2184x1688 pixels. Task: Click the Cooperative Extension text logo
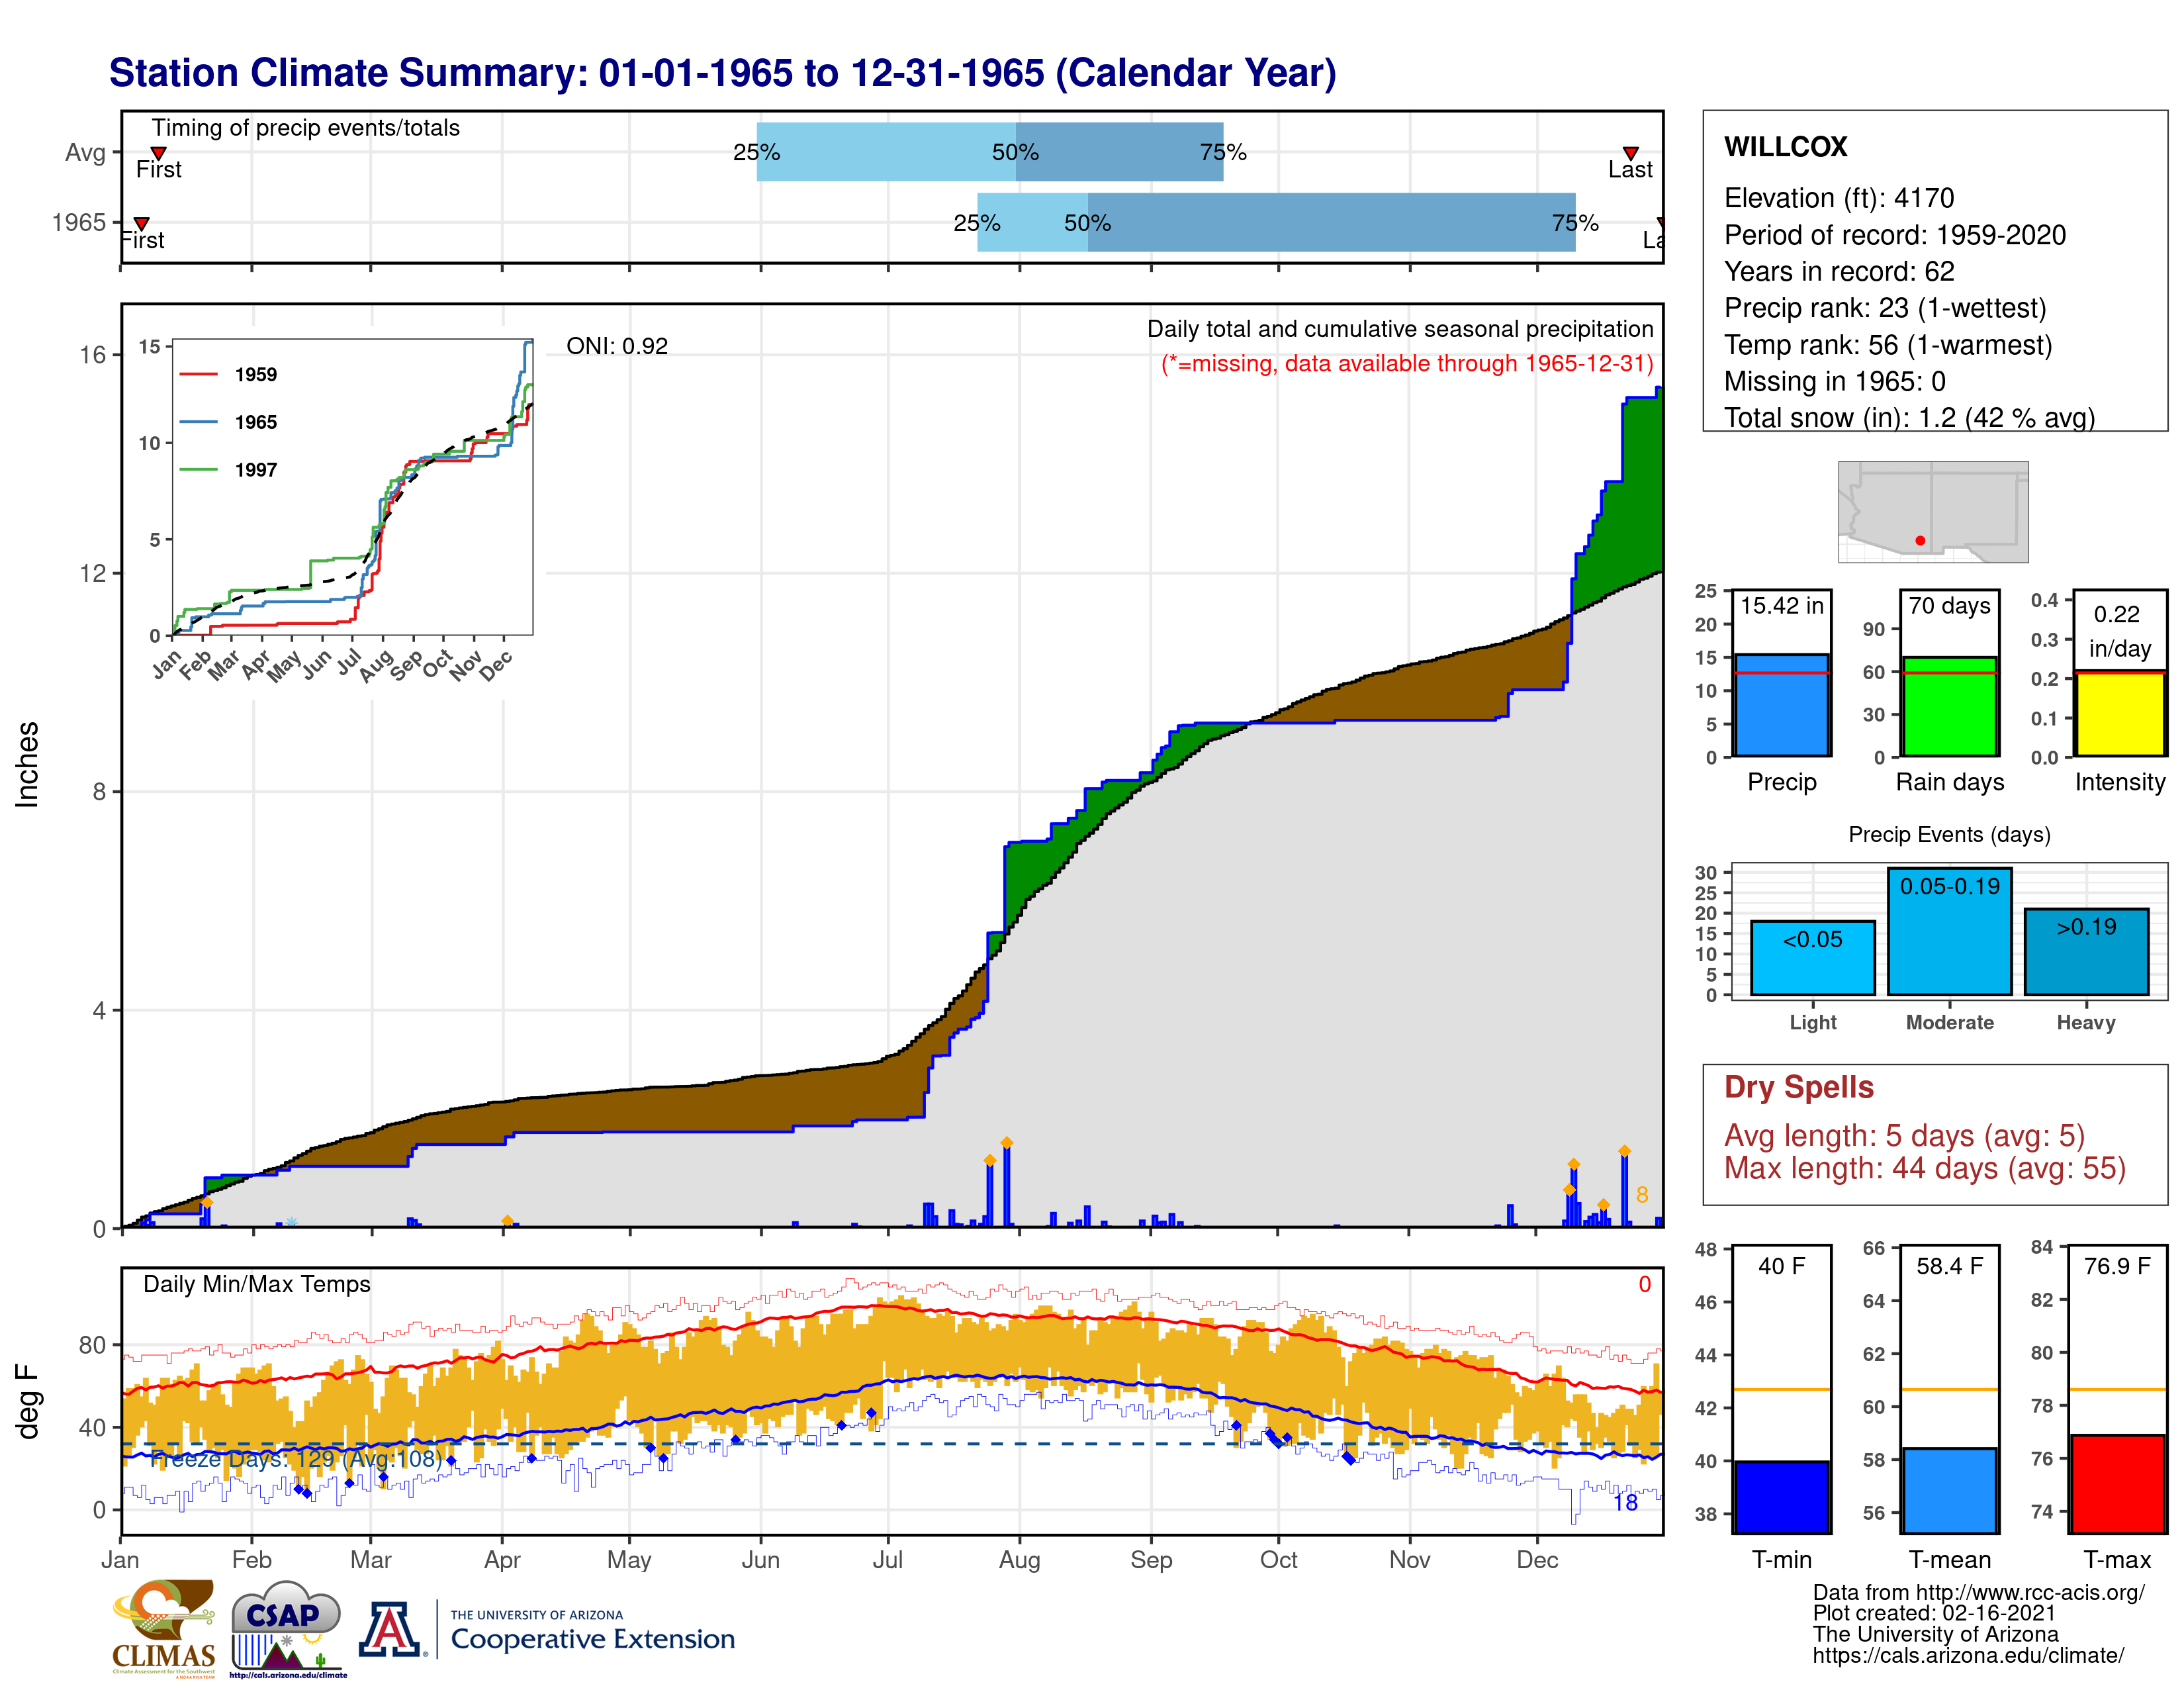pyautogui.click(x=592, y=1632)
